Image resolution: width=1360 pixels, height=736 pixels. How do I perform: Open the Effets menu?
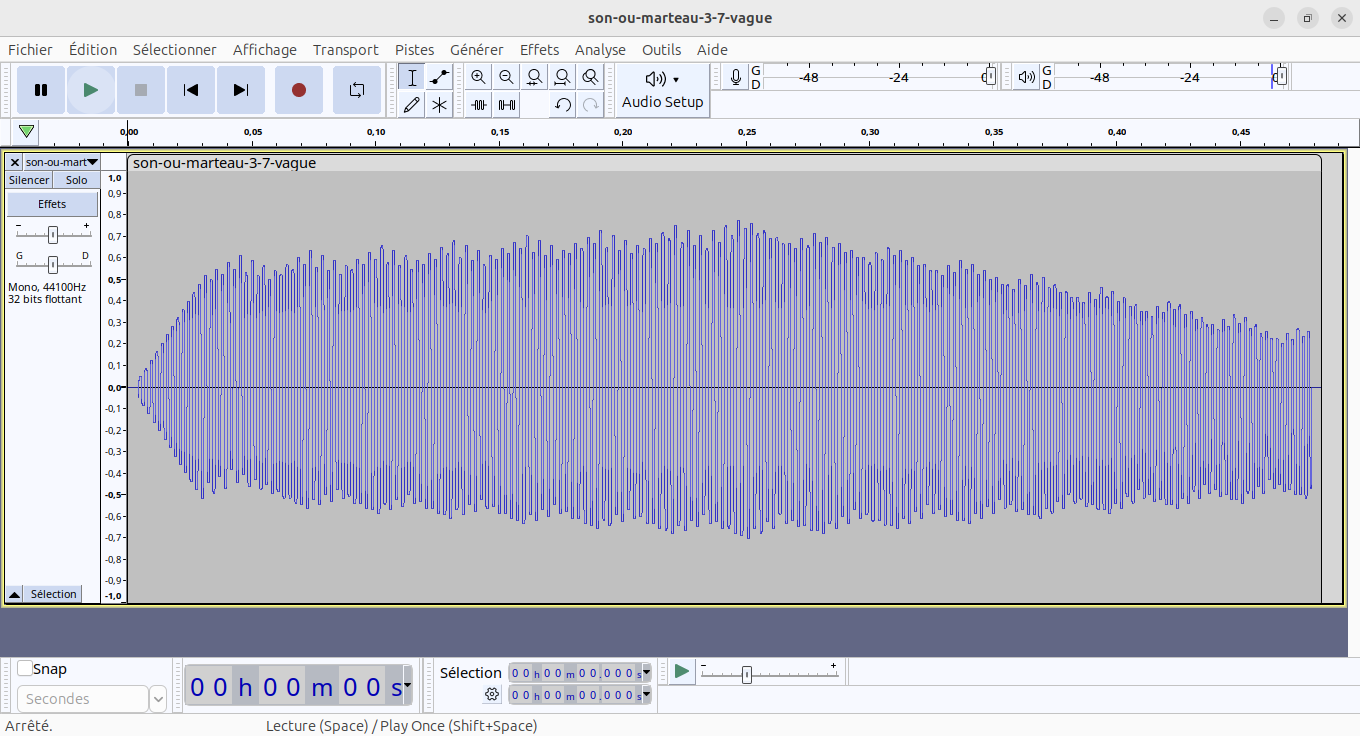coord(539,50)
